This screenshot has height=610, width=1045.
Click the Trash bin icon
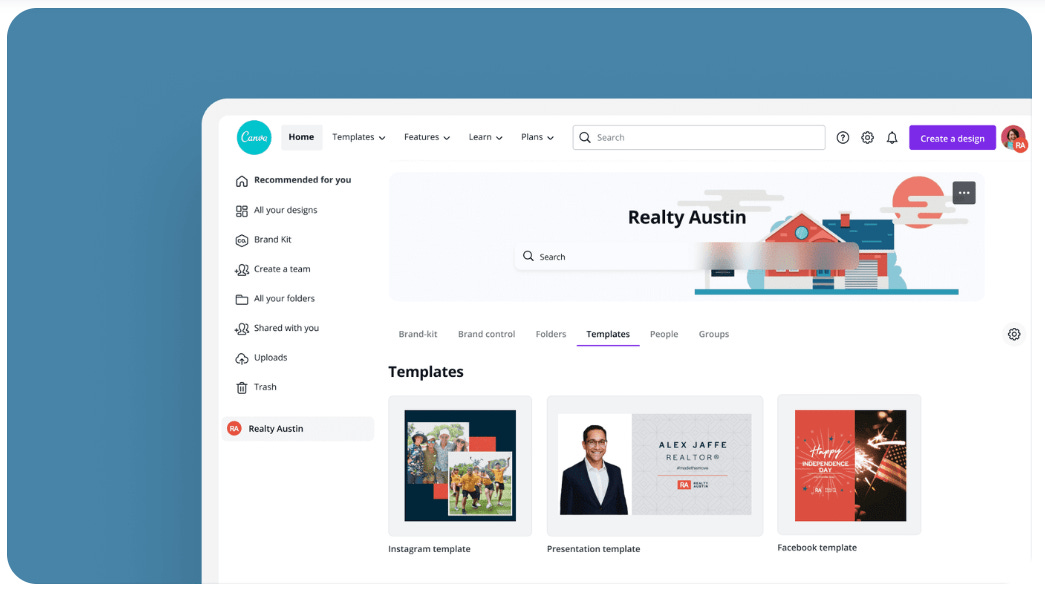(241, 387)
